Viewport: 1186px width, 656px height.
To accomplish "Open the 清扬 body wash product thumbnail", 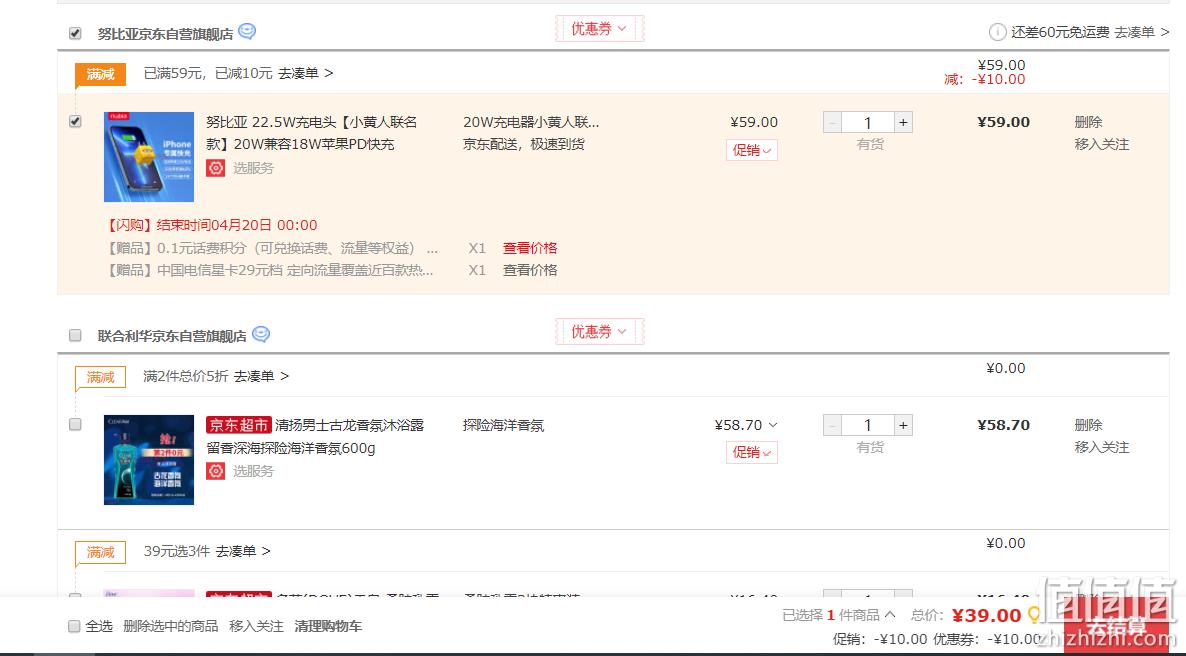I will tap(149, 459).
